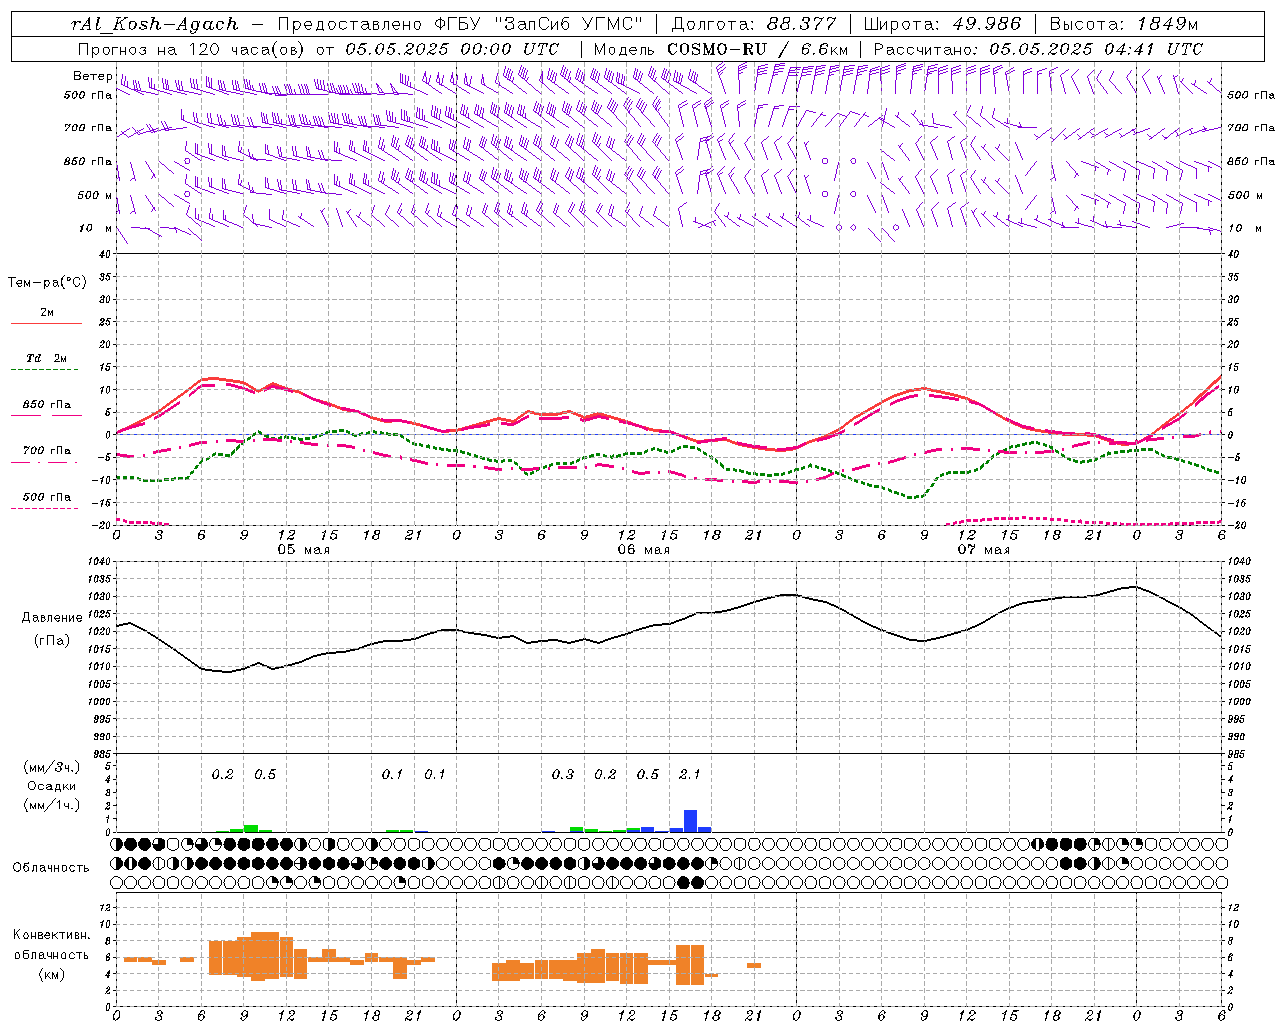This screenshot has width=1280, height=1024.
Task: Select the Давление pressure panel label
Action: tap(52, 618)
